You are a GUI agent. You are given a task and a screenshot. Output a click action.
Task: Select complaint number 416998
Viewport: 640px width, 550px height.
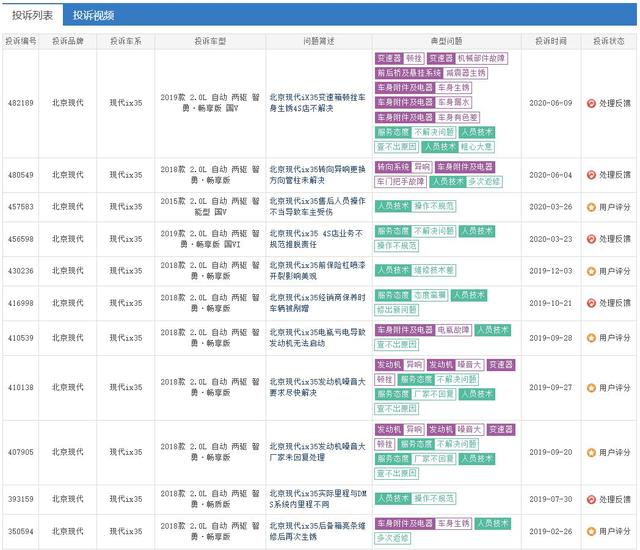(20, 303)
